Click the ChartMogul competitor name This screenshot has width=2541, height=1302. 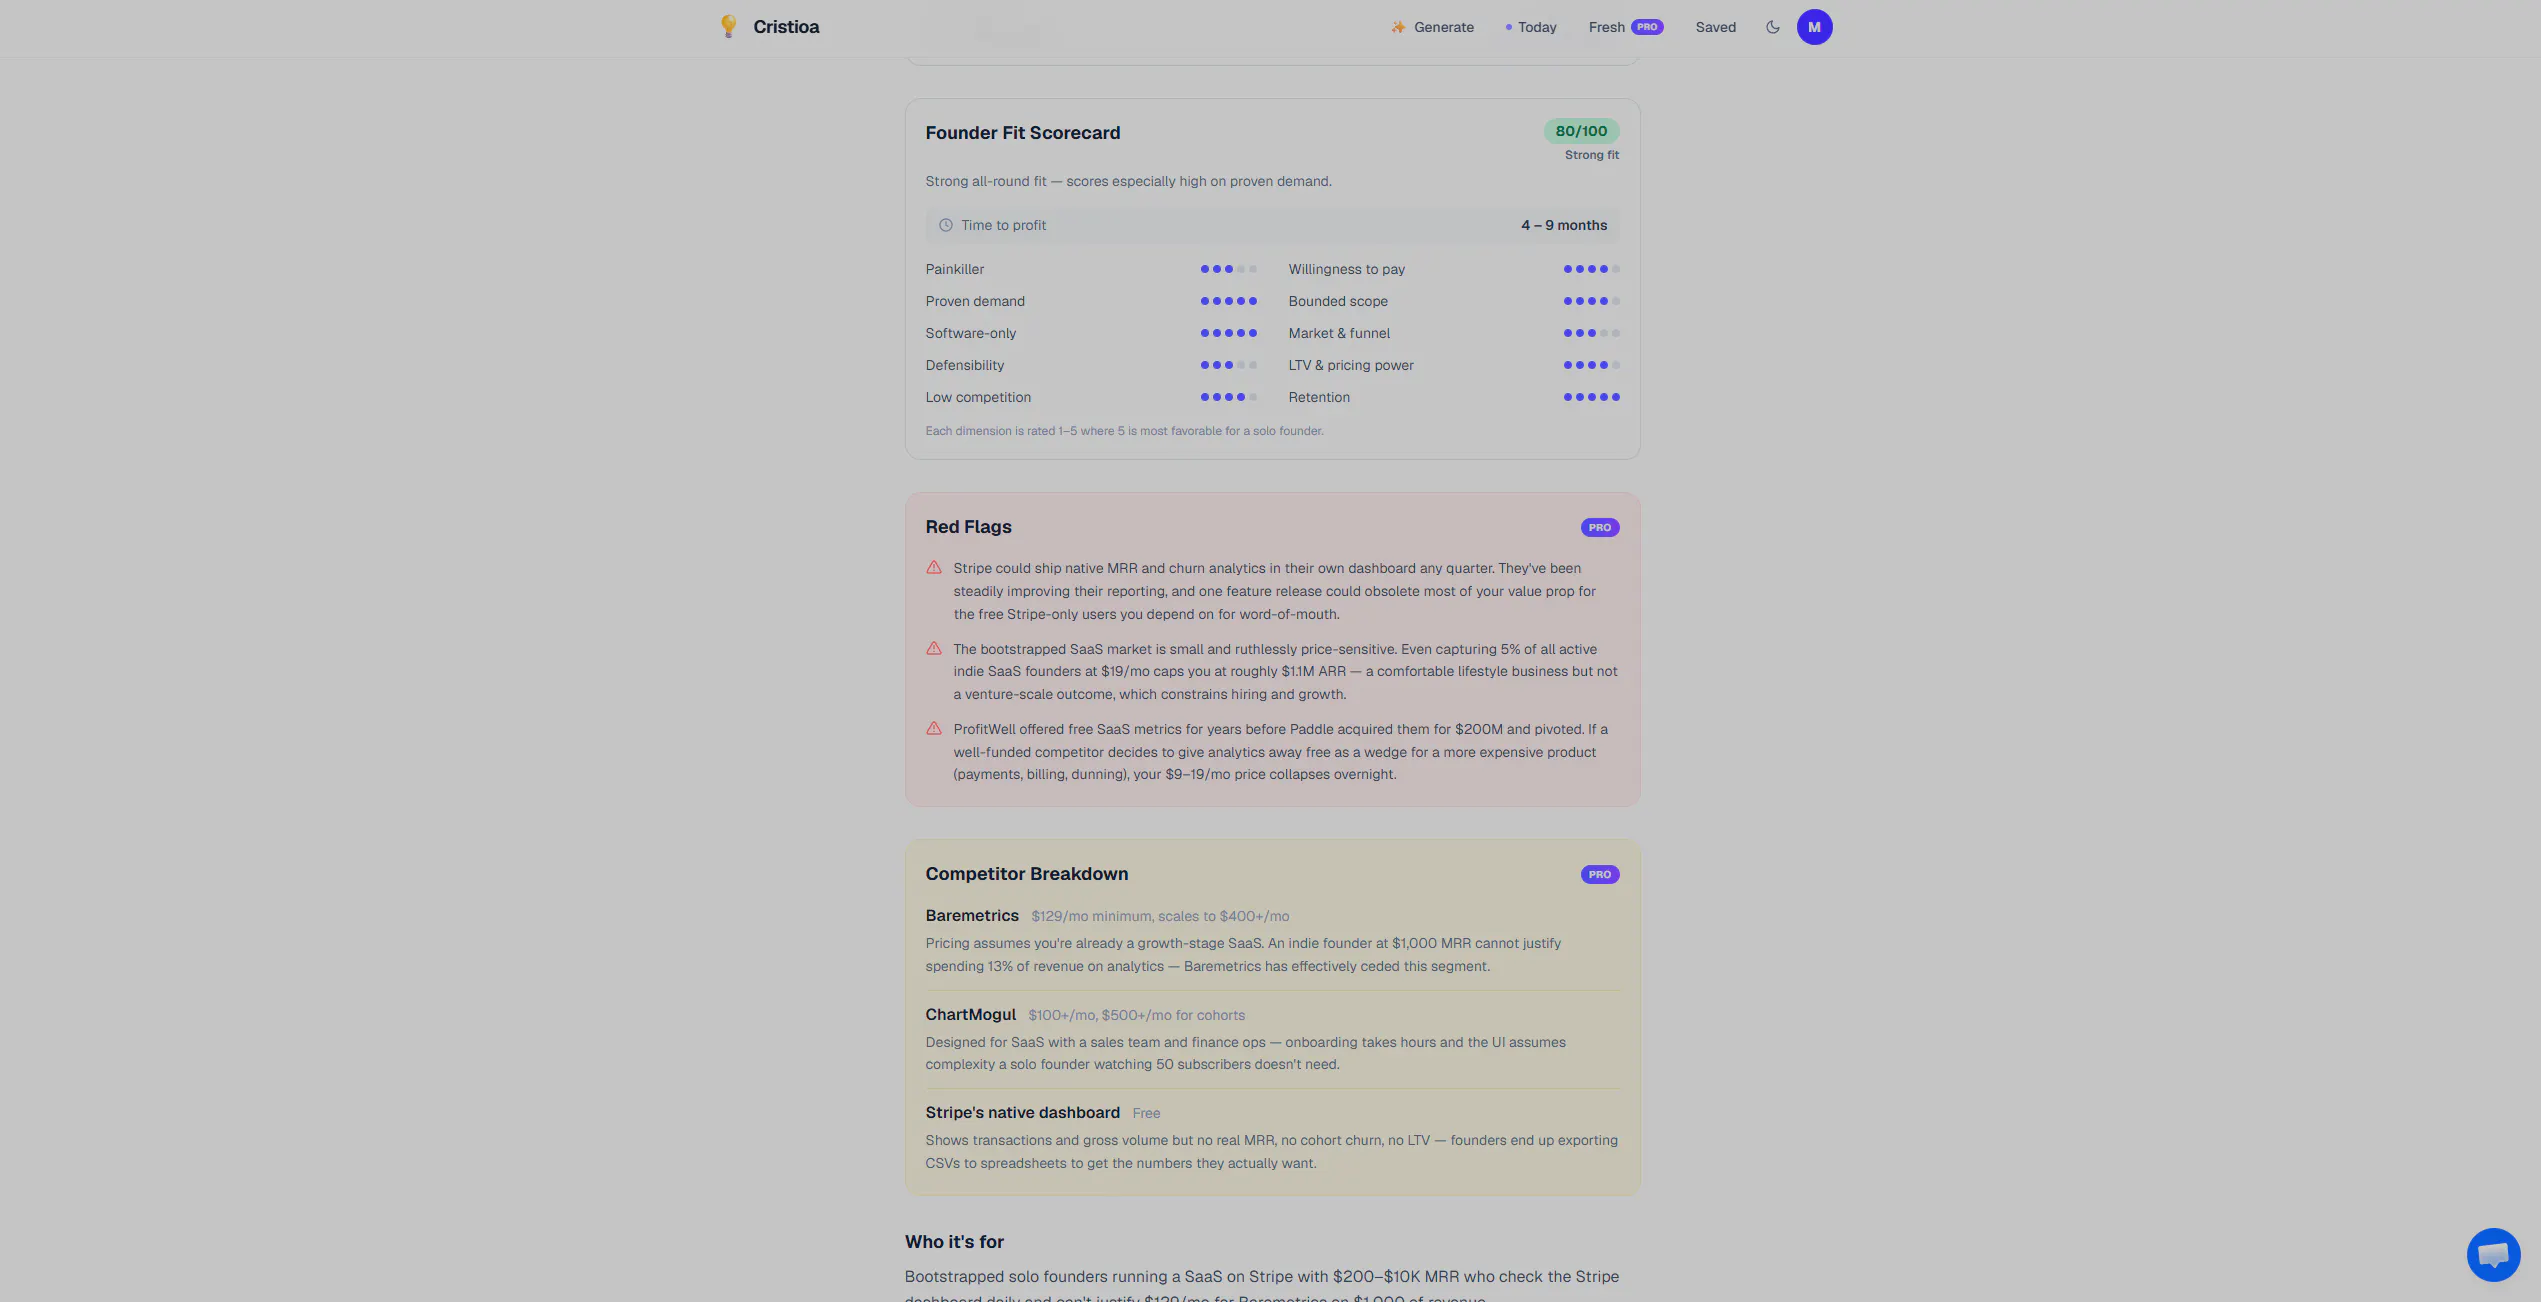pyautogui.click(x=971, y=1015)
